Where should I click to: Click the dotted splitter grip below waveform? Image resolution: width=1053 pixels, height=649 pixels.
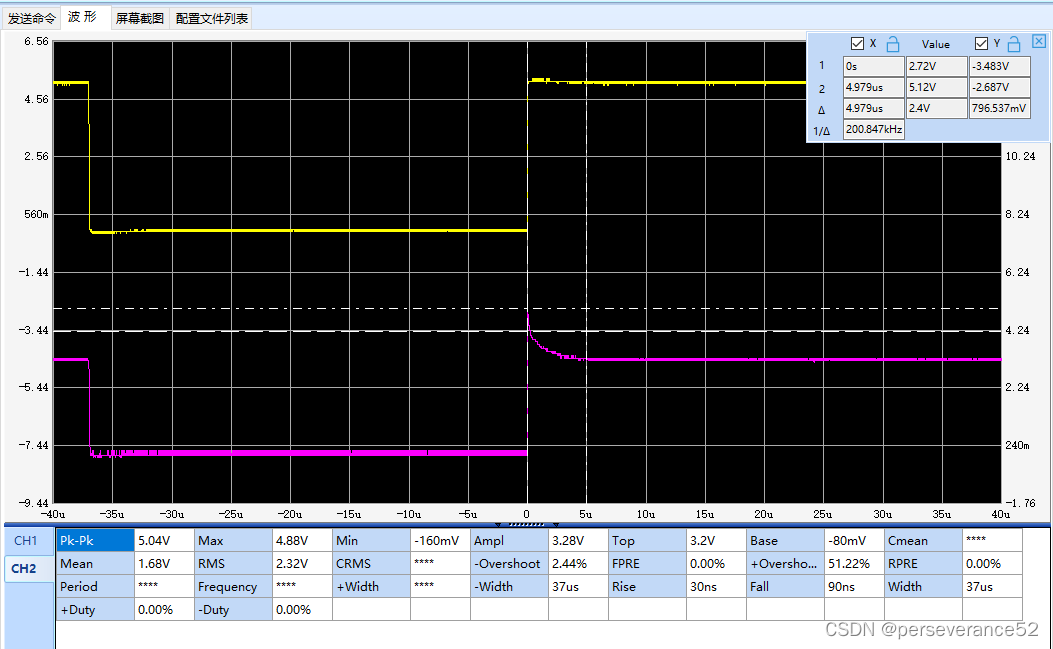click(x=526, y=524)
